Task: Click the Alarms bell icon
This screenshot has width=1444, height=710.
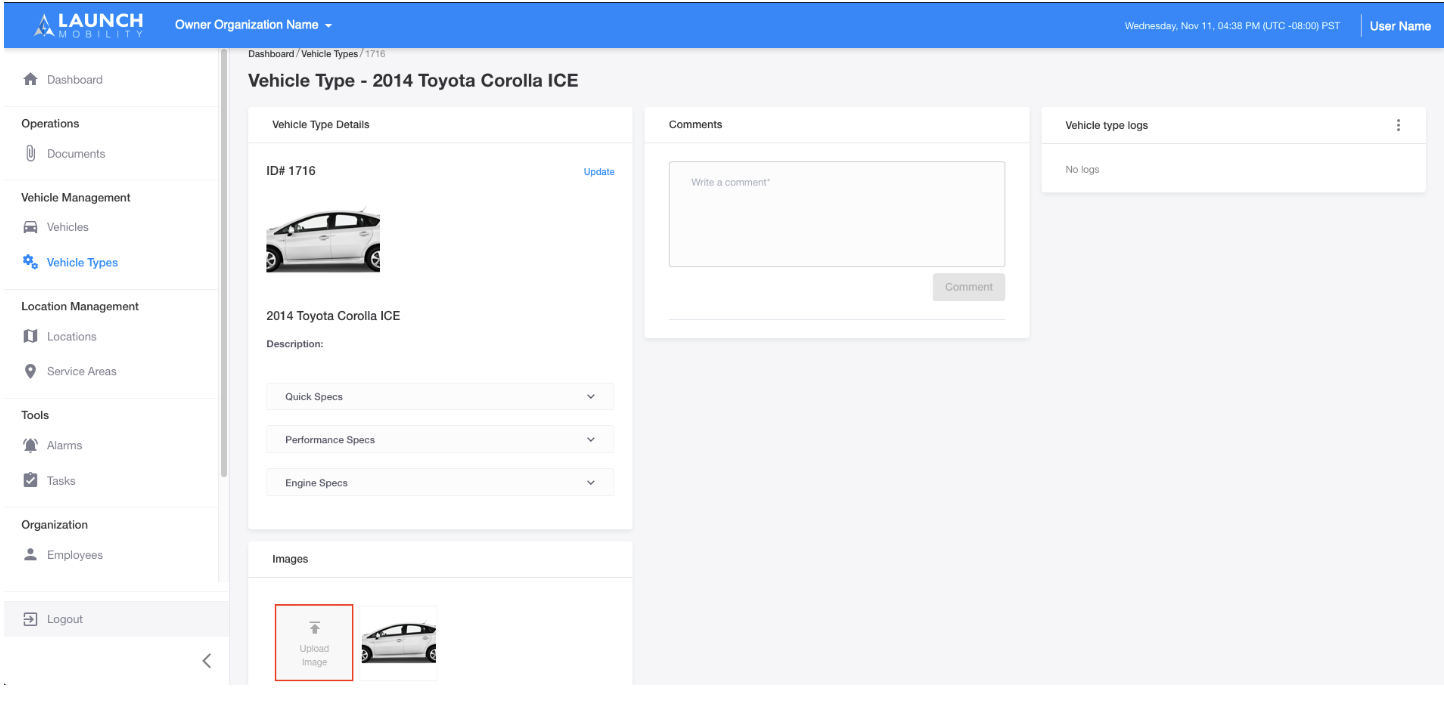Action: tap(30, 445)
